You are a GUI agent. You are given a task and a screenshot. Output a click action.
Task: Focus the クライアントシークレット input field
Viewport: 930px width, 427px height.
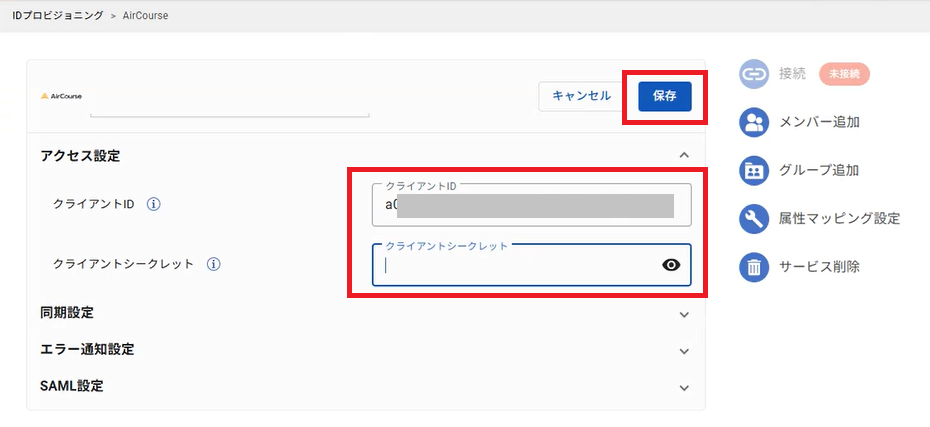[x=531, y=265]
